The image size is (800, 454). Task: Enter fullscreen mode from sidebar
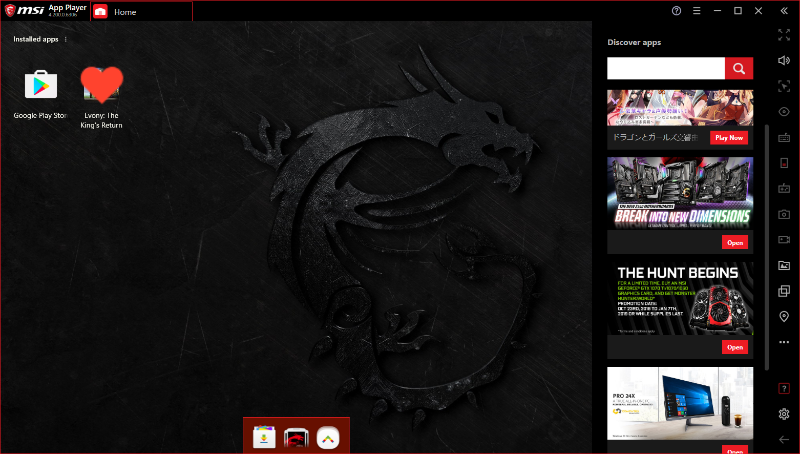coord(784,35)
